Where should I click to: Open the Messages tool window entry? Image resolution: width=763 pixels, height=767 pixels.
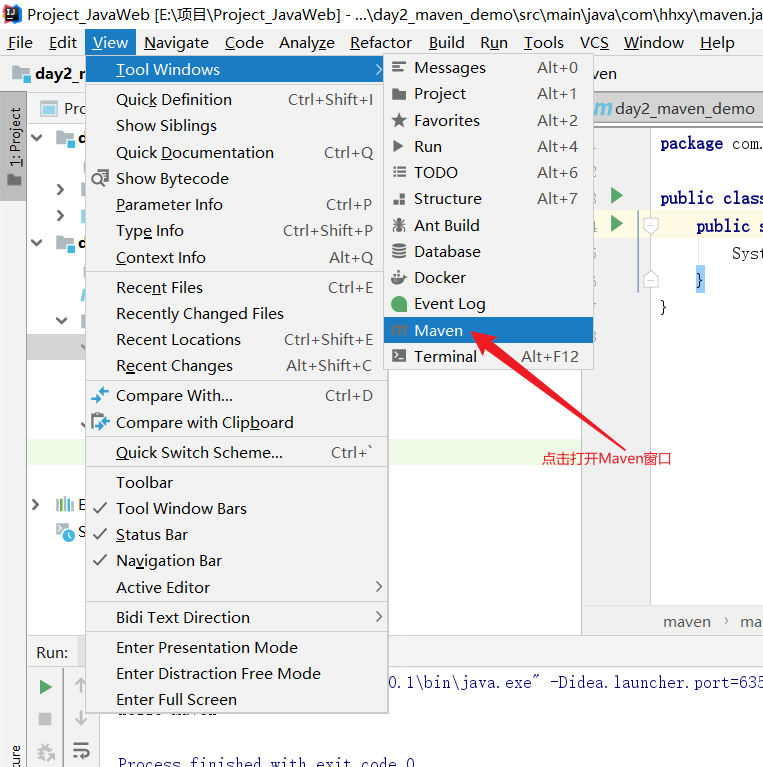tap(488, 68)
